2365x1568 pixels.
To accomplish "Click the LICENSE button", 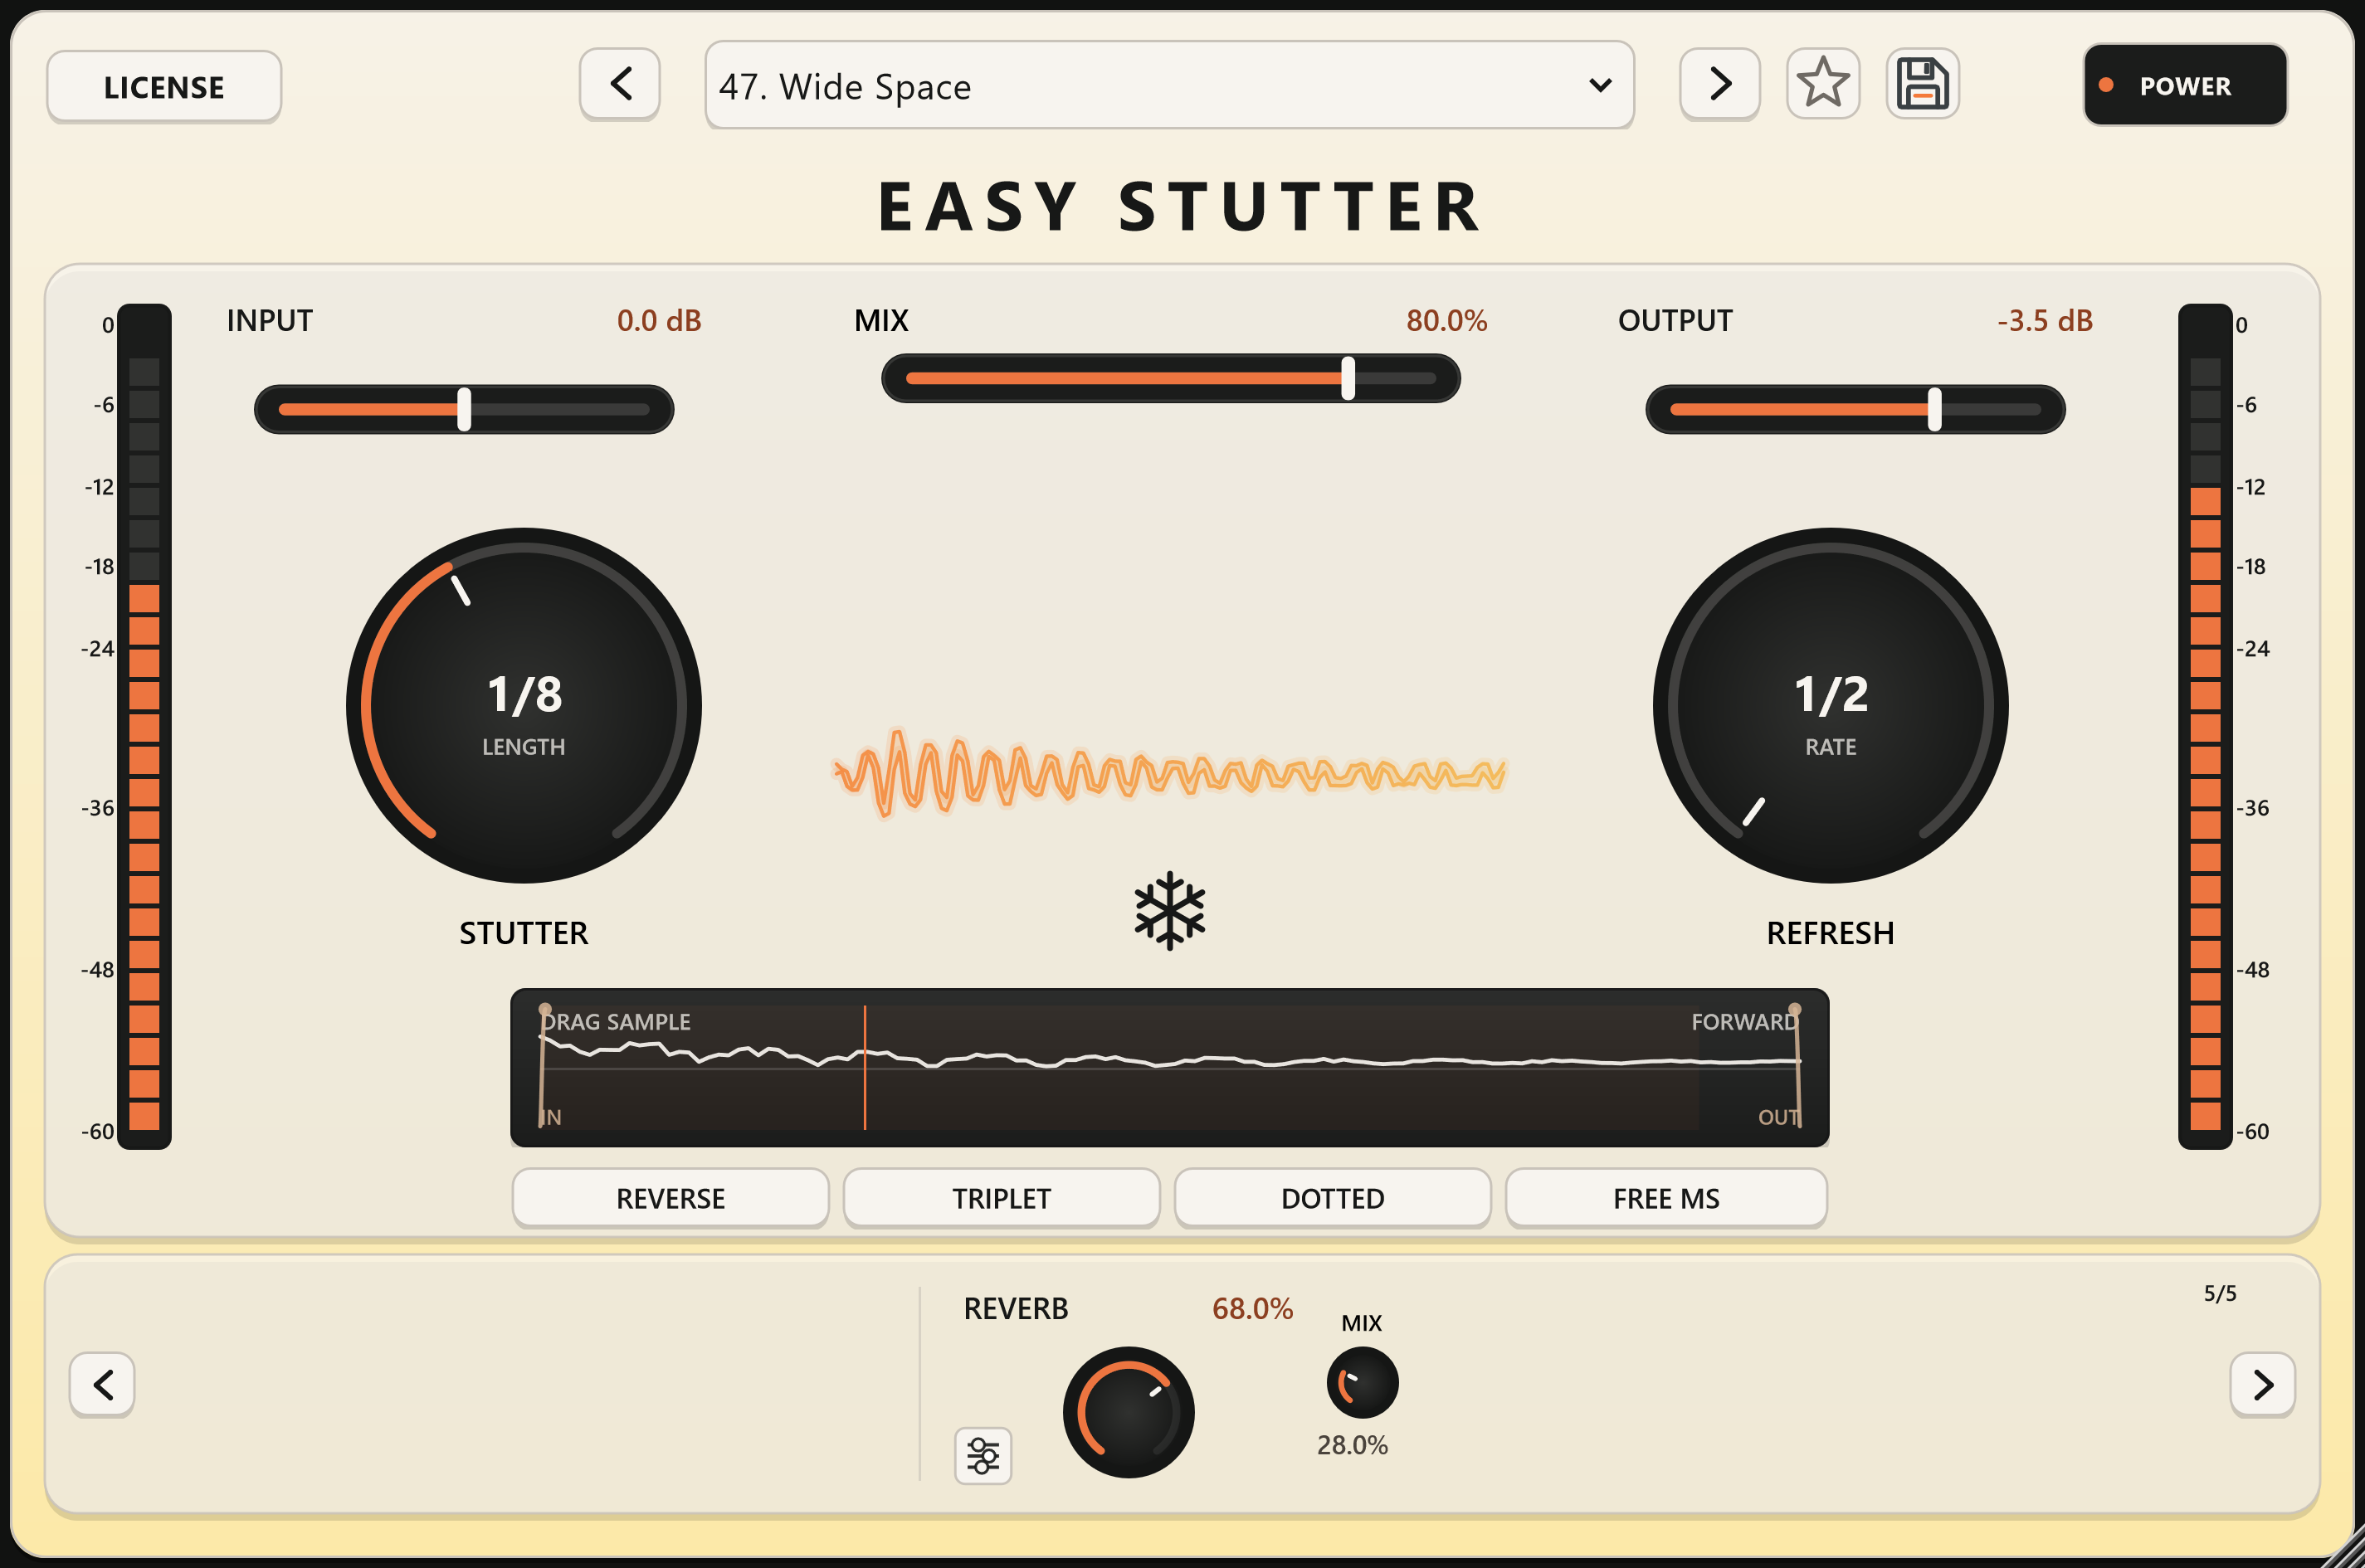I will [164, 87].
